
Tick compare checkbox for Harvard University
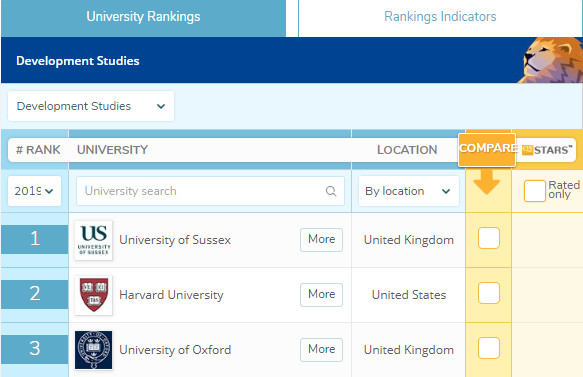point(489,293)
